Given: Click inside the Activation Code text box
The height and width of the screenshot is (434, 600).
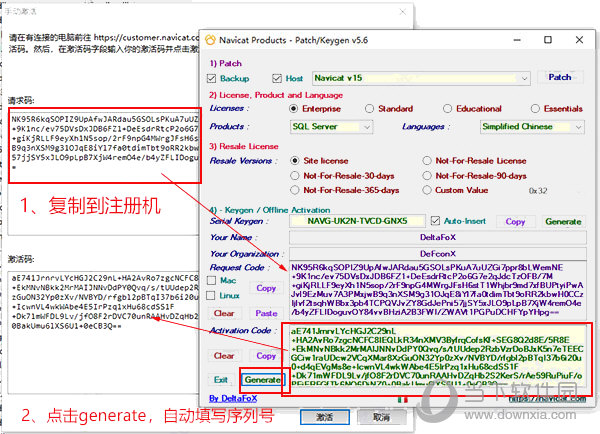Looking at the screenshot, I should (x=437, y=354).
